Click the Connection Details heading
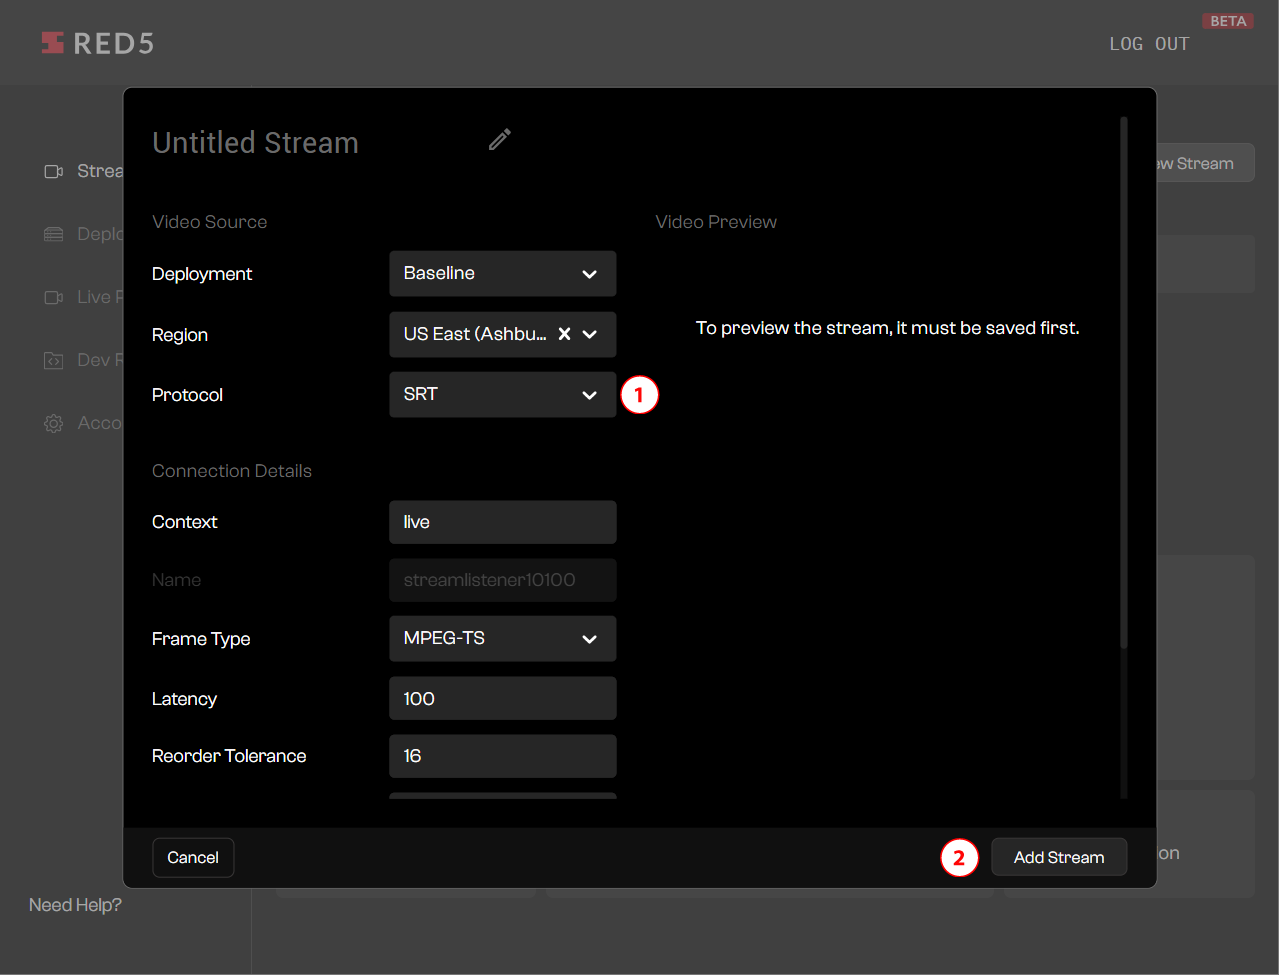The width and height of the screenshot is (1279, 975). pyautogui.click(x=232, y=471)
